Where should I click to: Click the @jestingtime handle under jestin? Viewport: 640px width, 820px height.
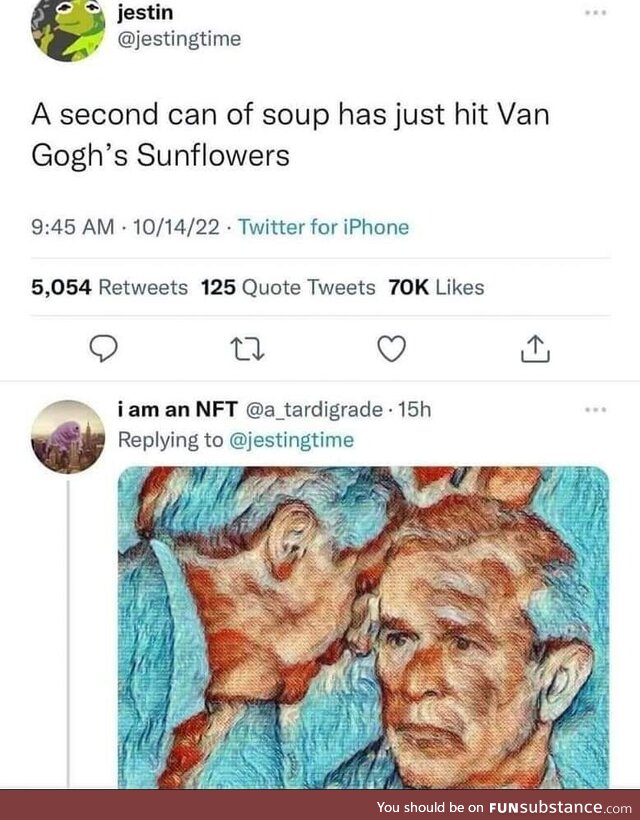(x=178, y=39)
